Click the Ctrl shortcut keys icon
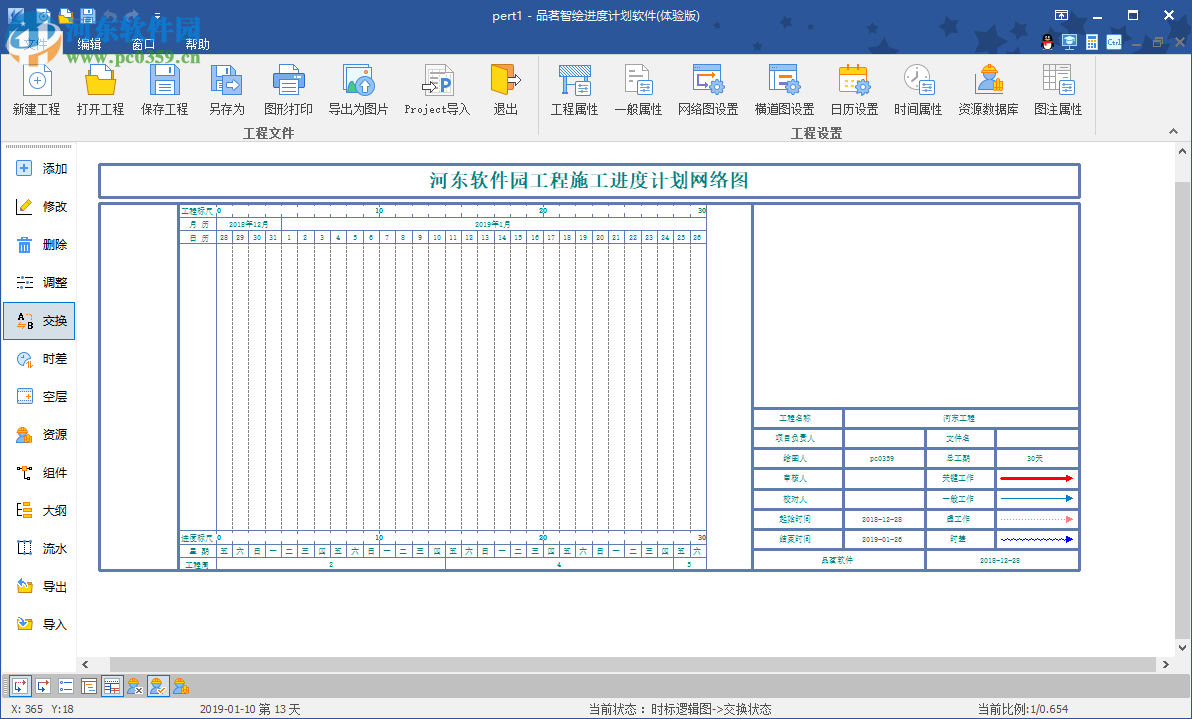1192x719 pixels. [1114, 43]
